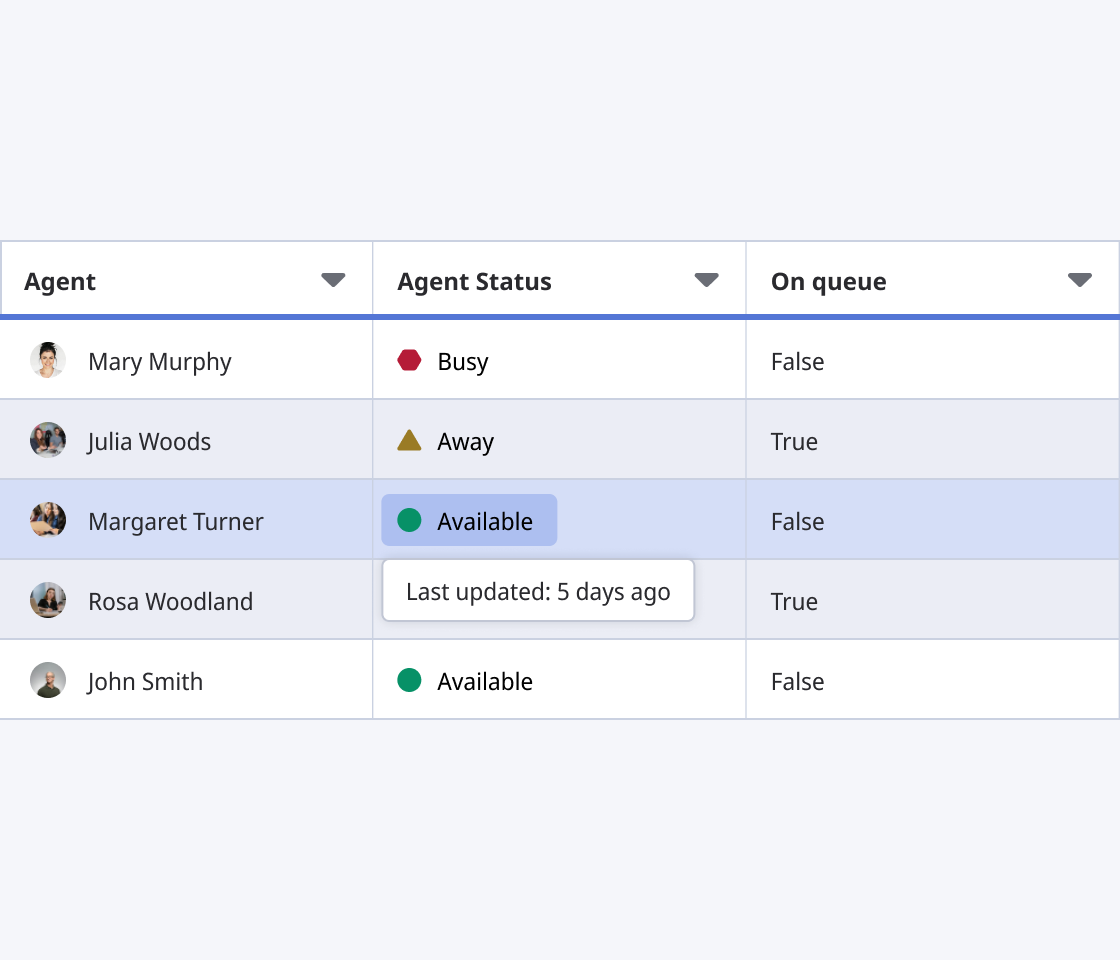The height and width of the screenshot is (960, 1120).
Task: Click Margaret Turner's On queue False value
Action: pyautogui.click(x=797, y=521)
